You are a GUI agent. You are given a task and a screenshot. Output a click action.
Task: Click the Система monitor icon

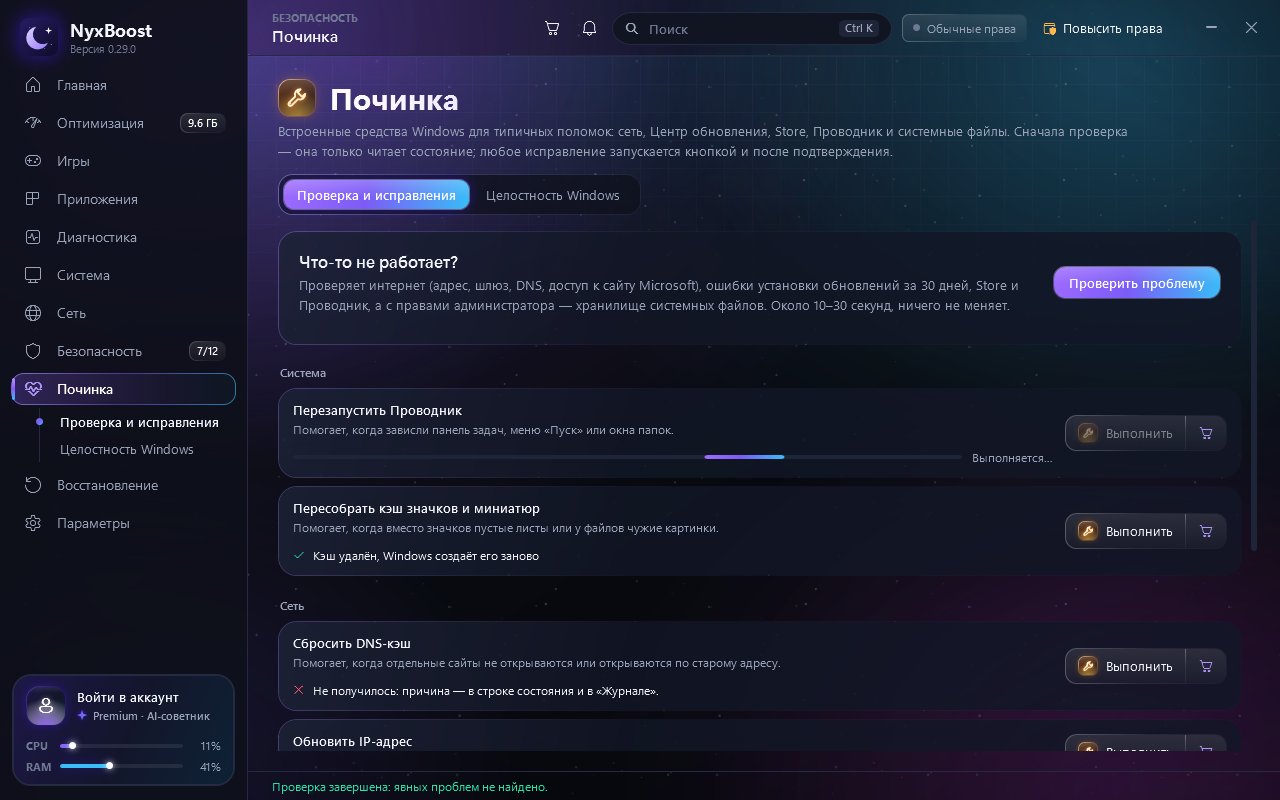point(34,275)
